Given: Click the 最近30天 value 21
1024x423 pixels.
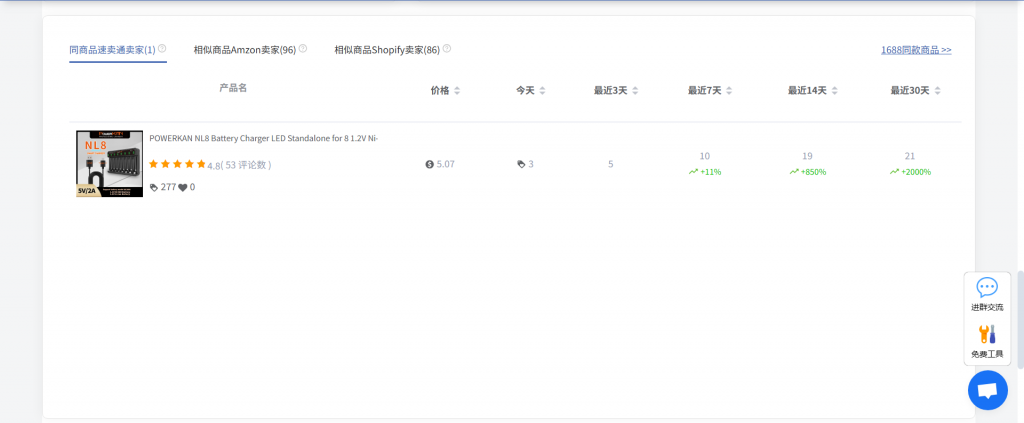Looking at the screenshot, I should coord(910,156).
